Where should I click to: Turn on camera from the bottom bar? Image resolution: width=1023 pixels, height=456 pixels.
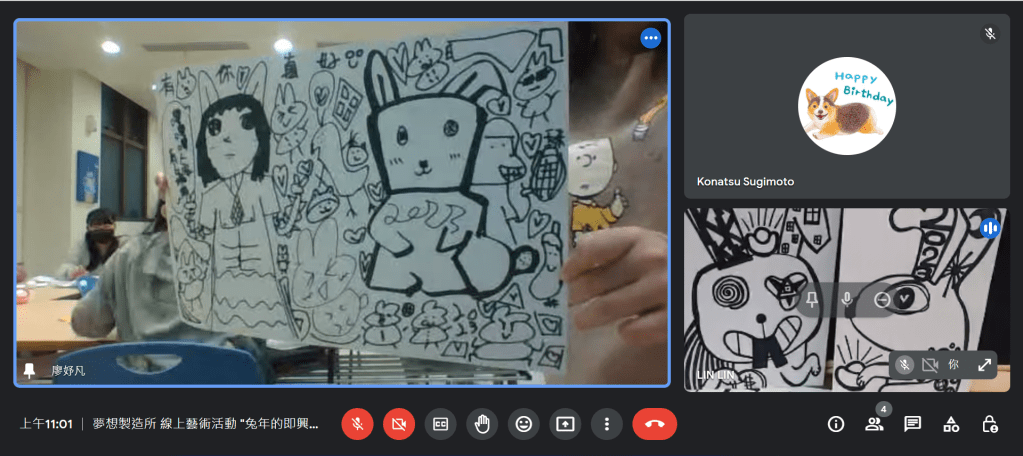pos(399,424)
